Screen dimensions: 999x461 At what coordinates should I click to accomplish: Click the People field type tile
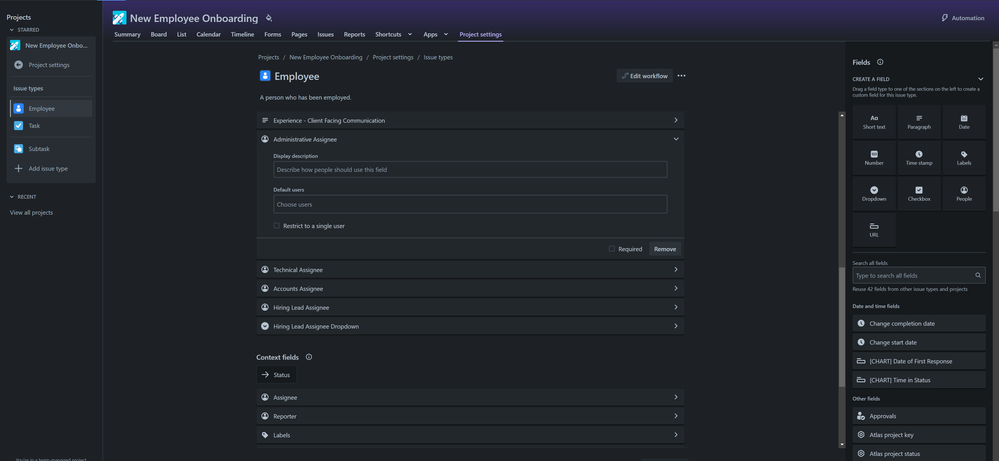[963, 194]
